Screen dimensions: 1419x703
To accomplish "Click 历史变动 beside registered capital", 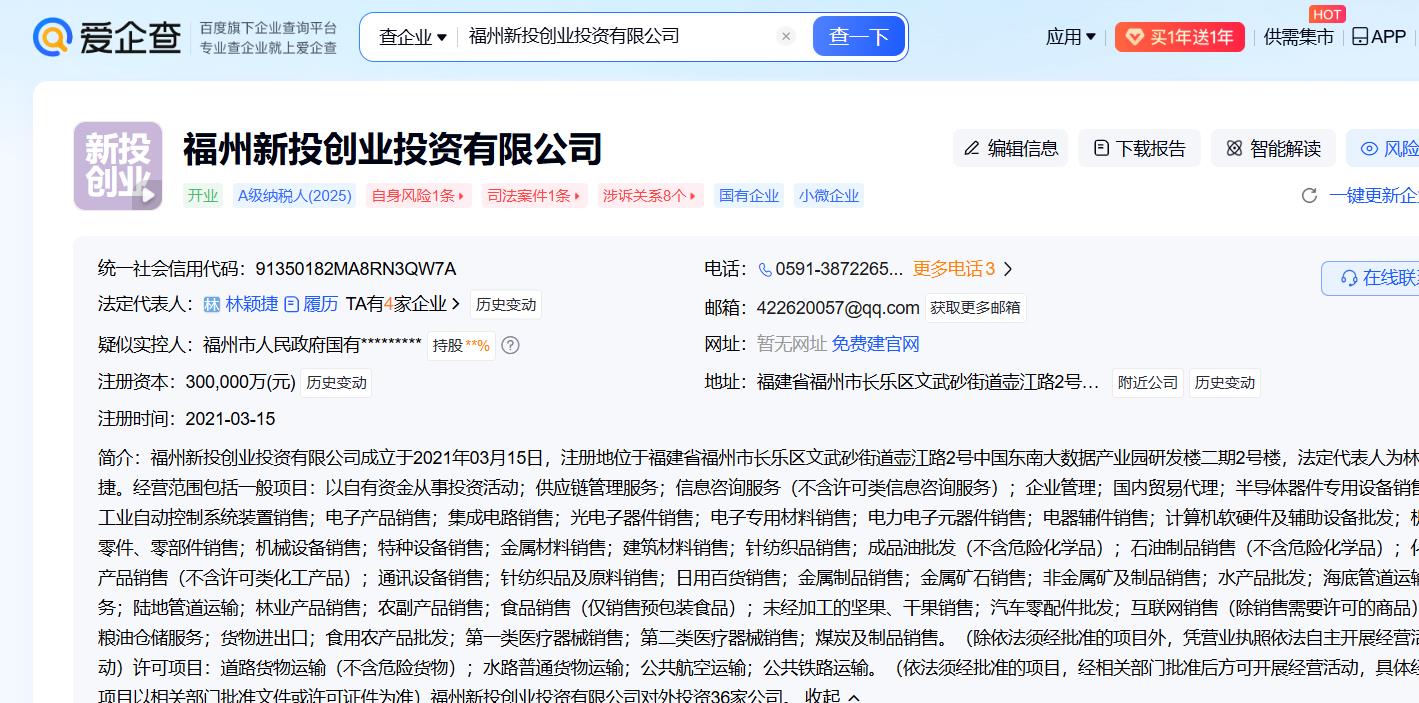I will pos(336,382).
